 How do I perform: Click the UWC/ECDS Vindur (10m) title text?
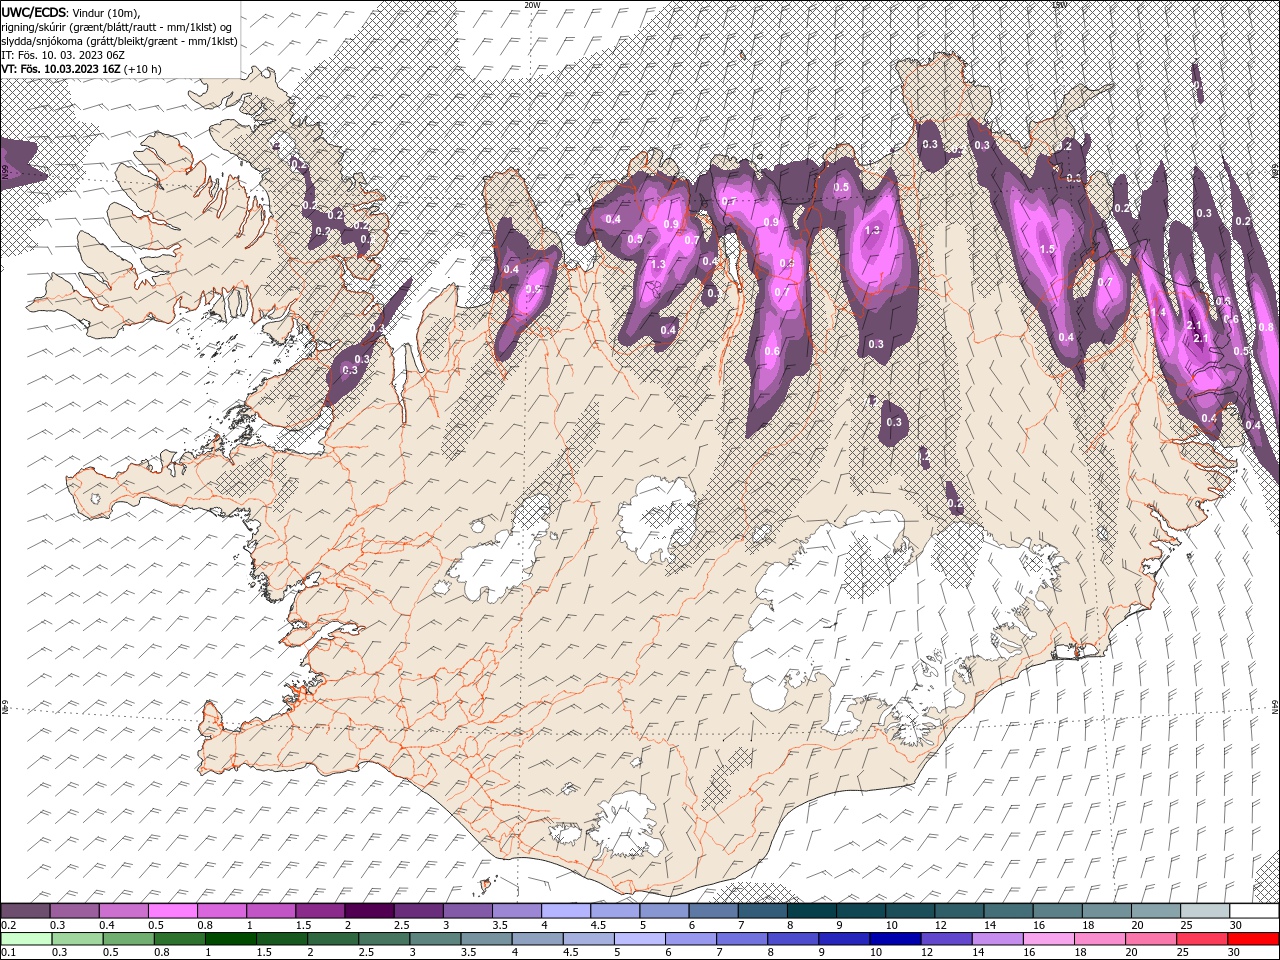[x=71, y=12]
